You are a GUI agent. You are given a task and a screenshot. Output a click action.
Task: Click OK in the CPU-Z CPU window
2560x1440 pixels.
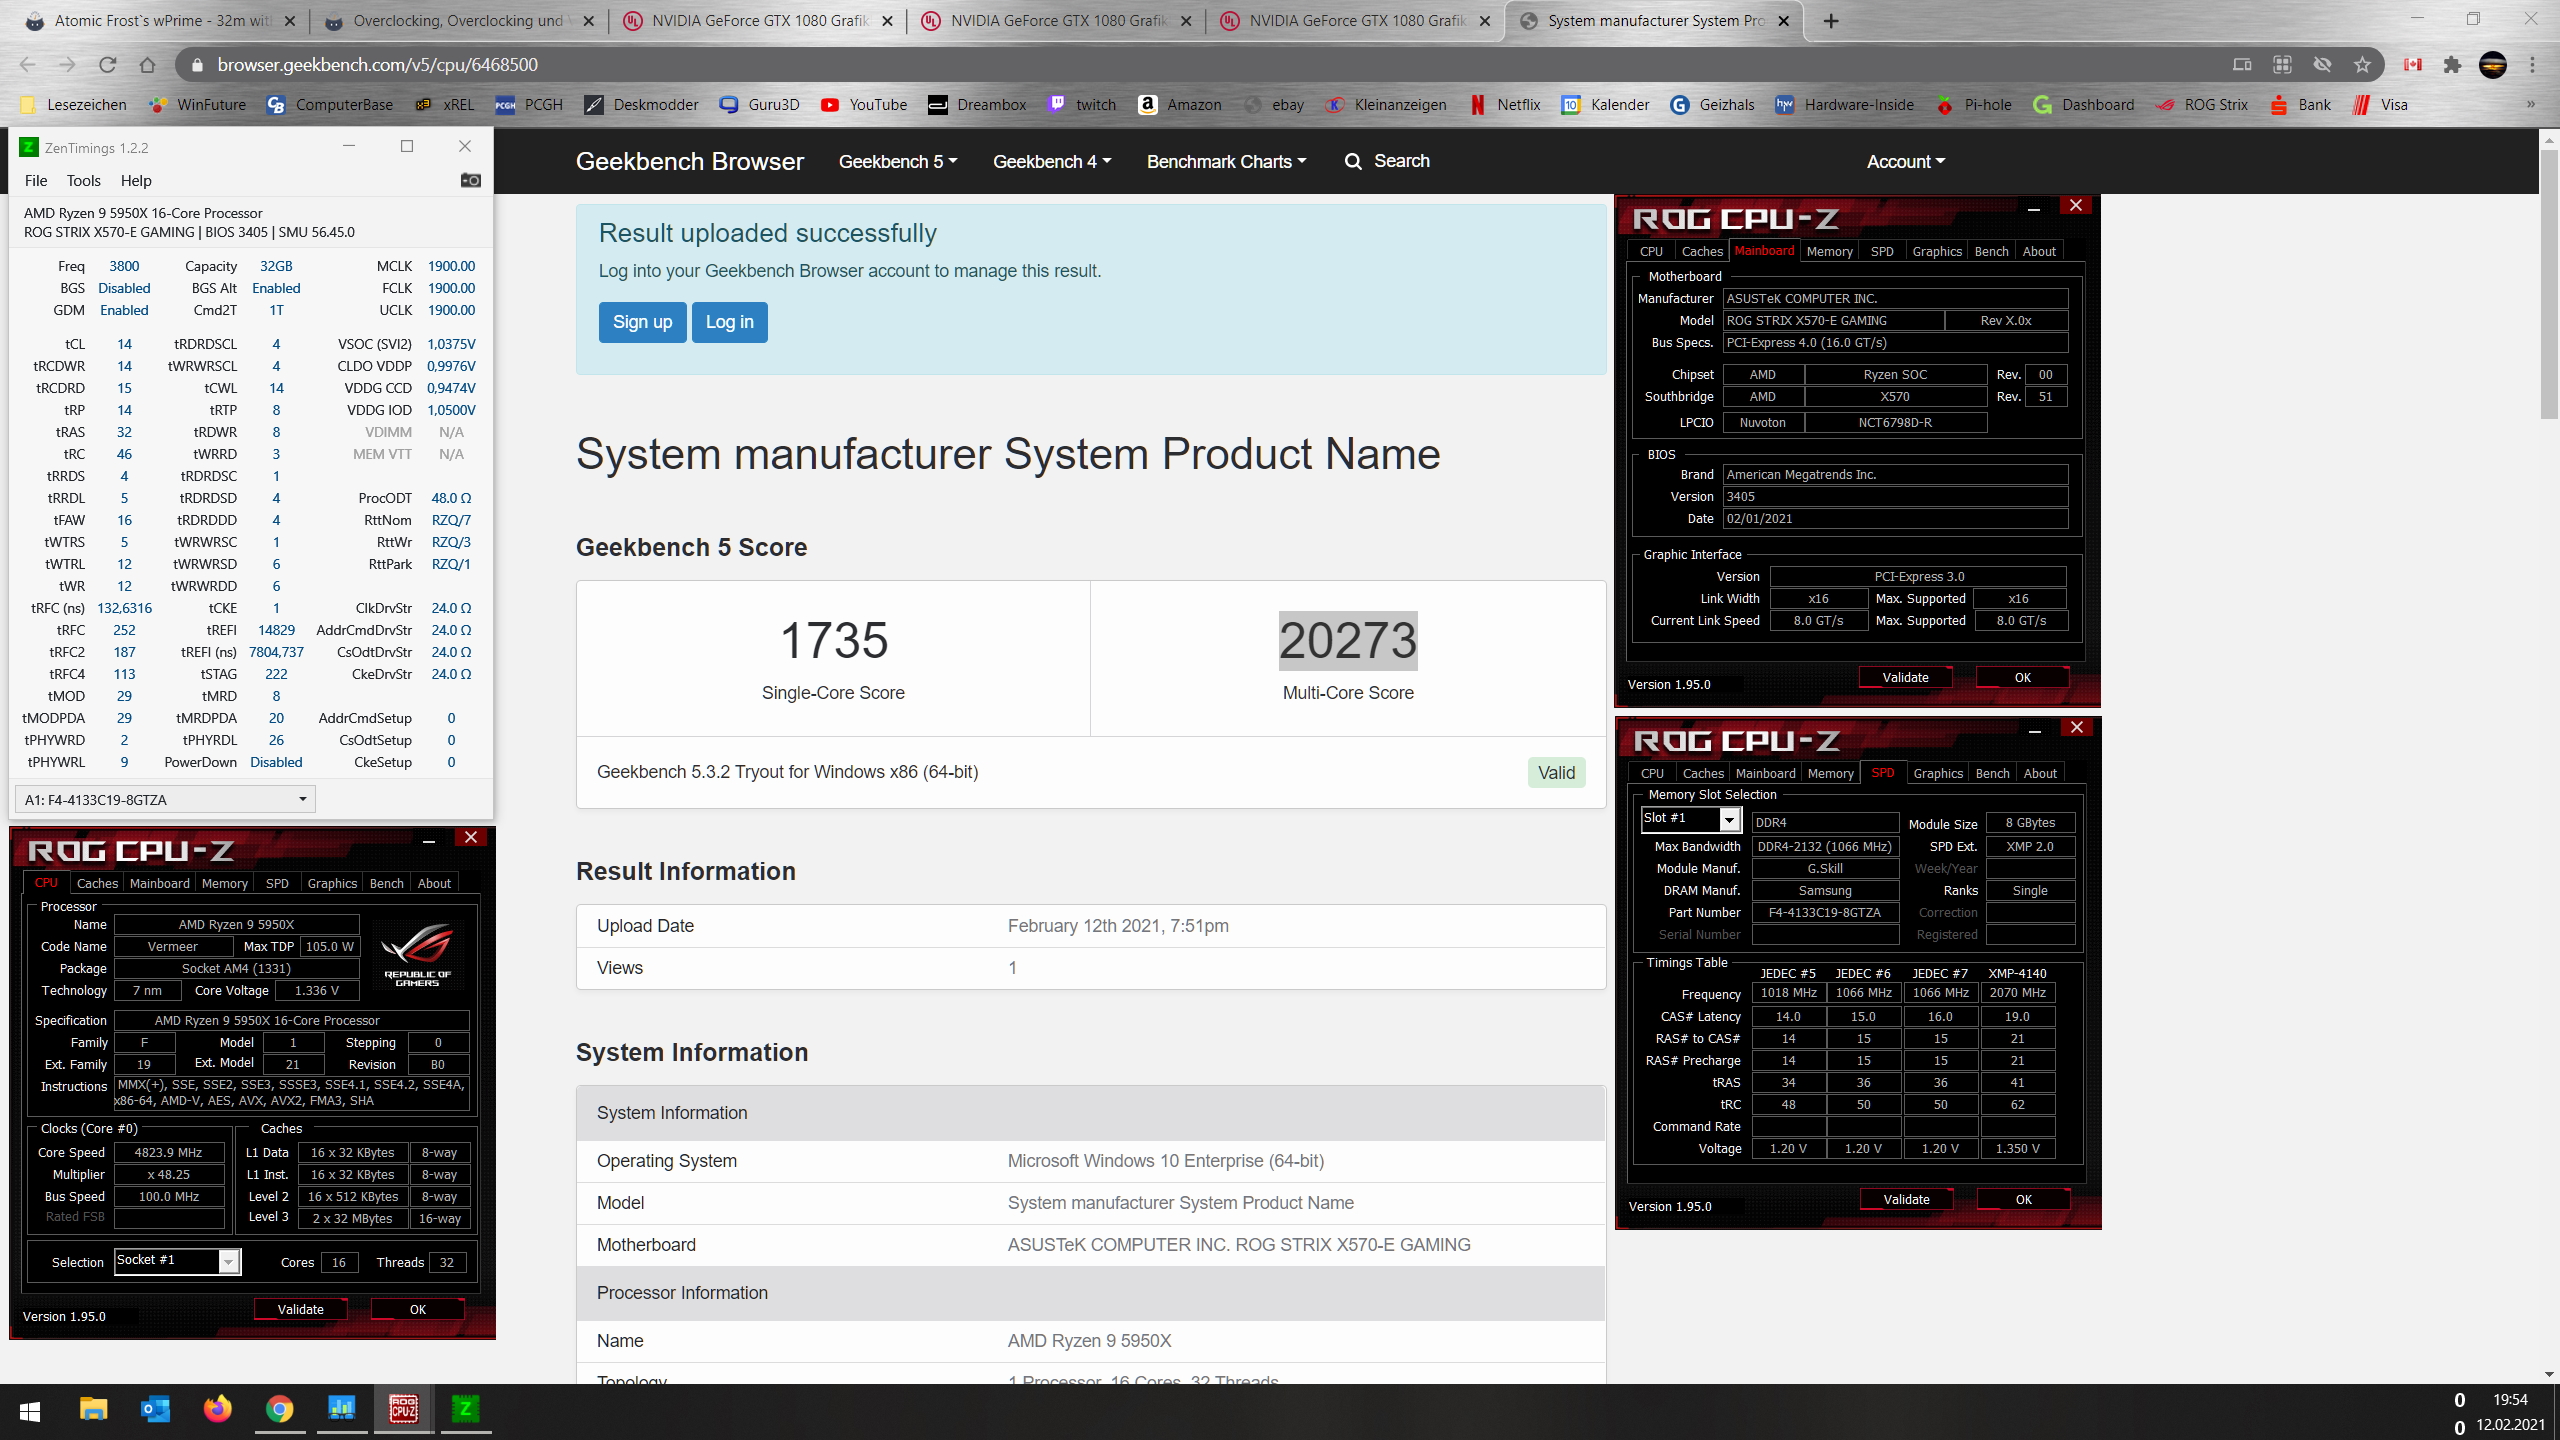tap(417, 1309)
